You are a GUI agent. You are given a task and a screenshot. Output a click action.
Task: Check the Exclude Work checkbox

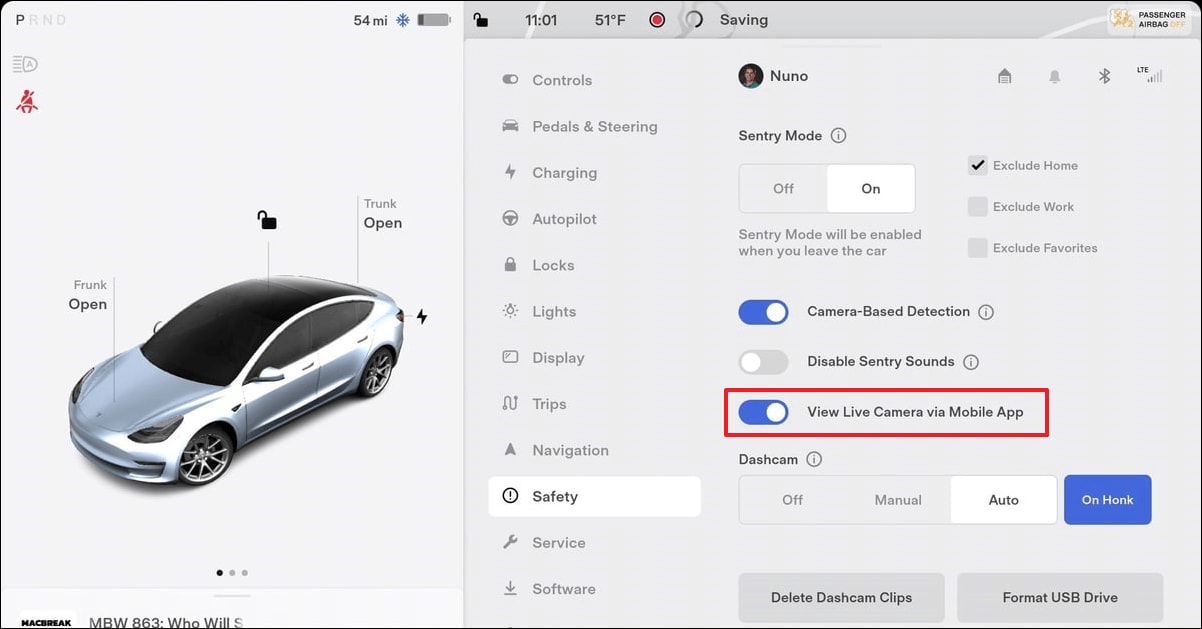[978, 207]
